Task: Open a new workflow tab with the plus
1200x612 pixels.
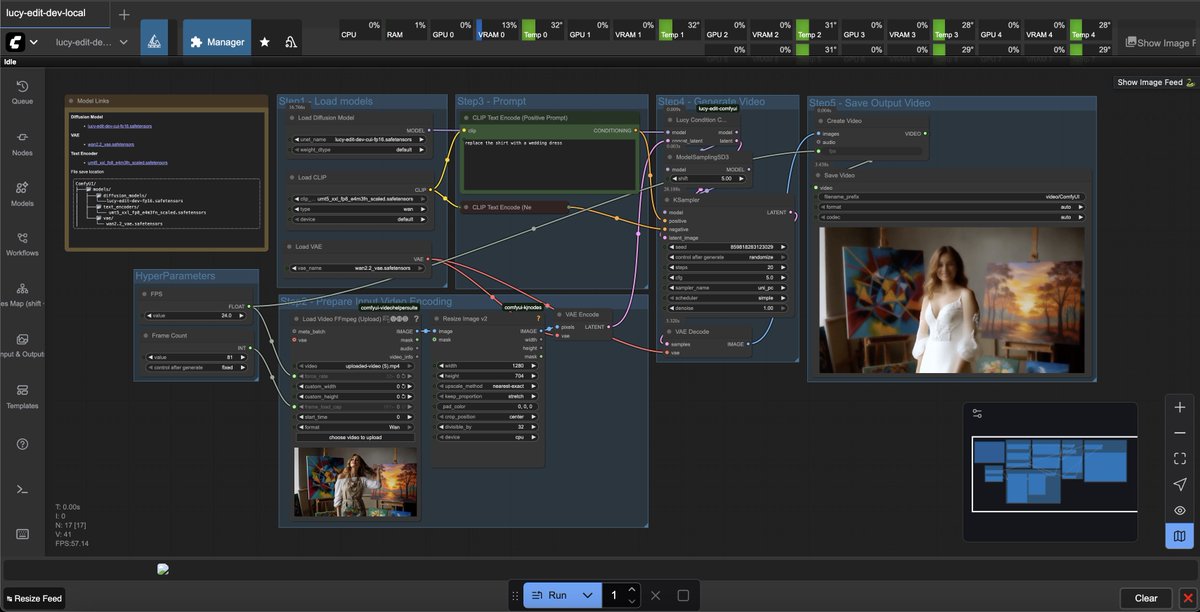Action: pyautogui.click(x=122, y=15)
